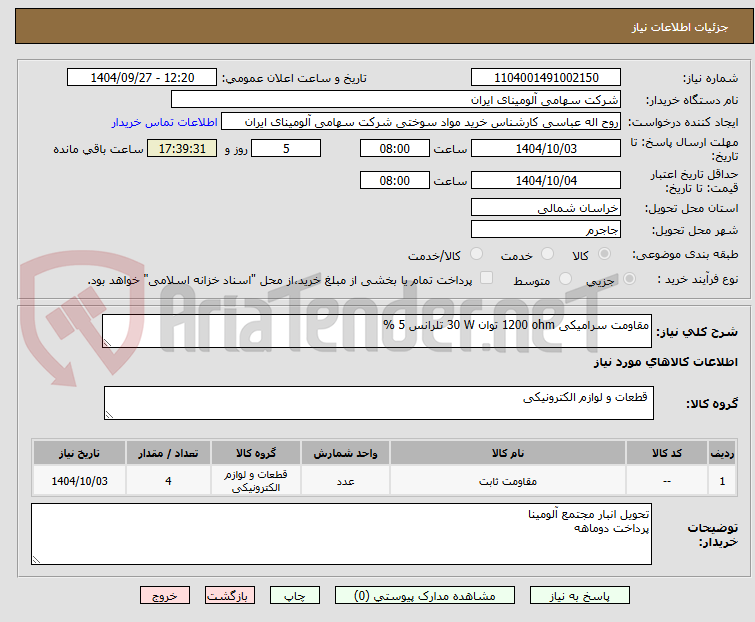The width and height of the screenshot is (755, 622).
Task: Click the city field جاجرم
Action: (x=546, y=230)
